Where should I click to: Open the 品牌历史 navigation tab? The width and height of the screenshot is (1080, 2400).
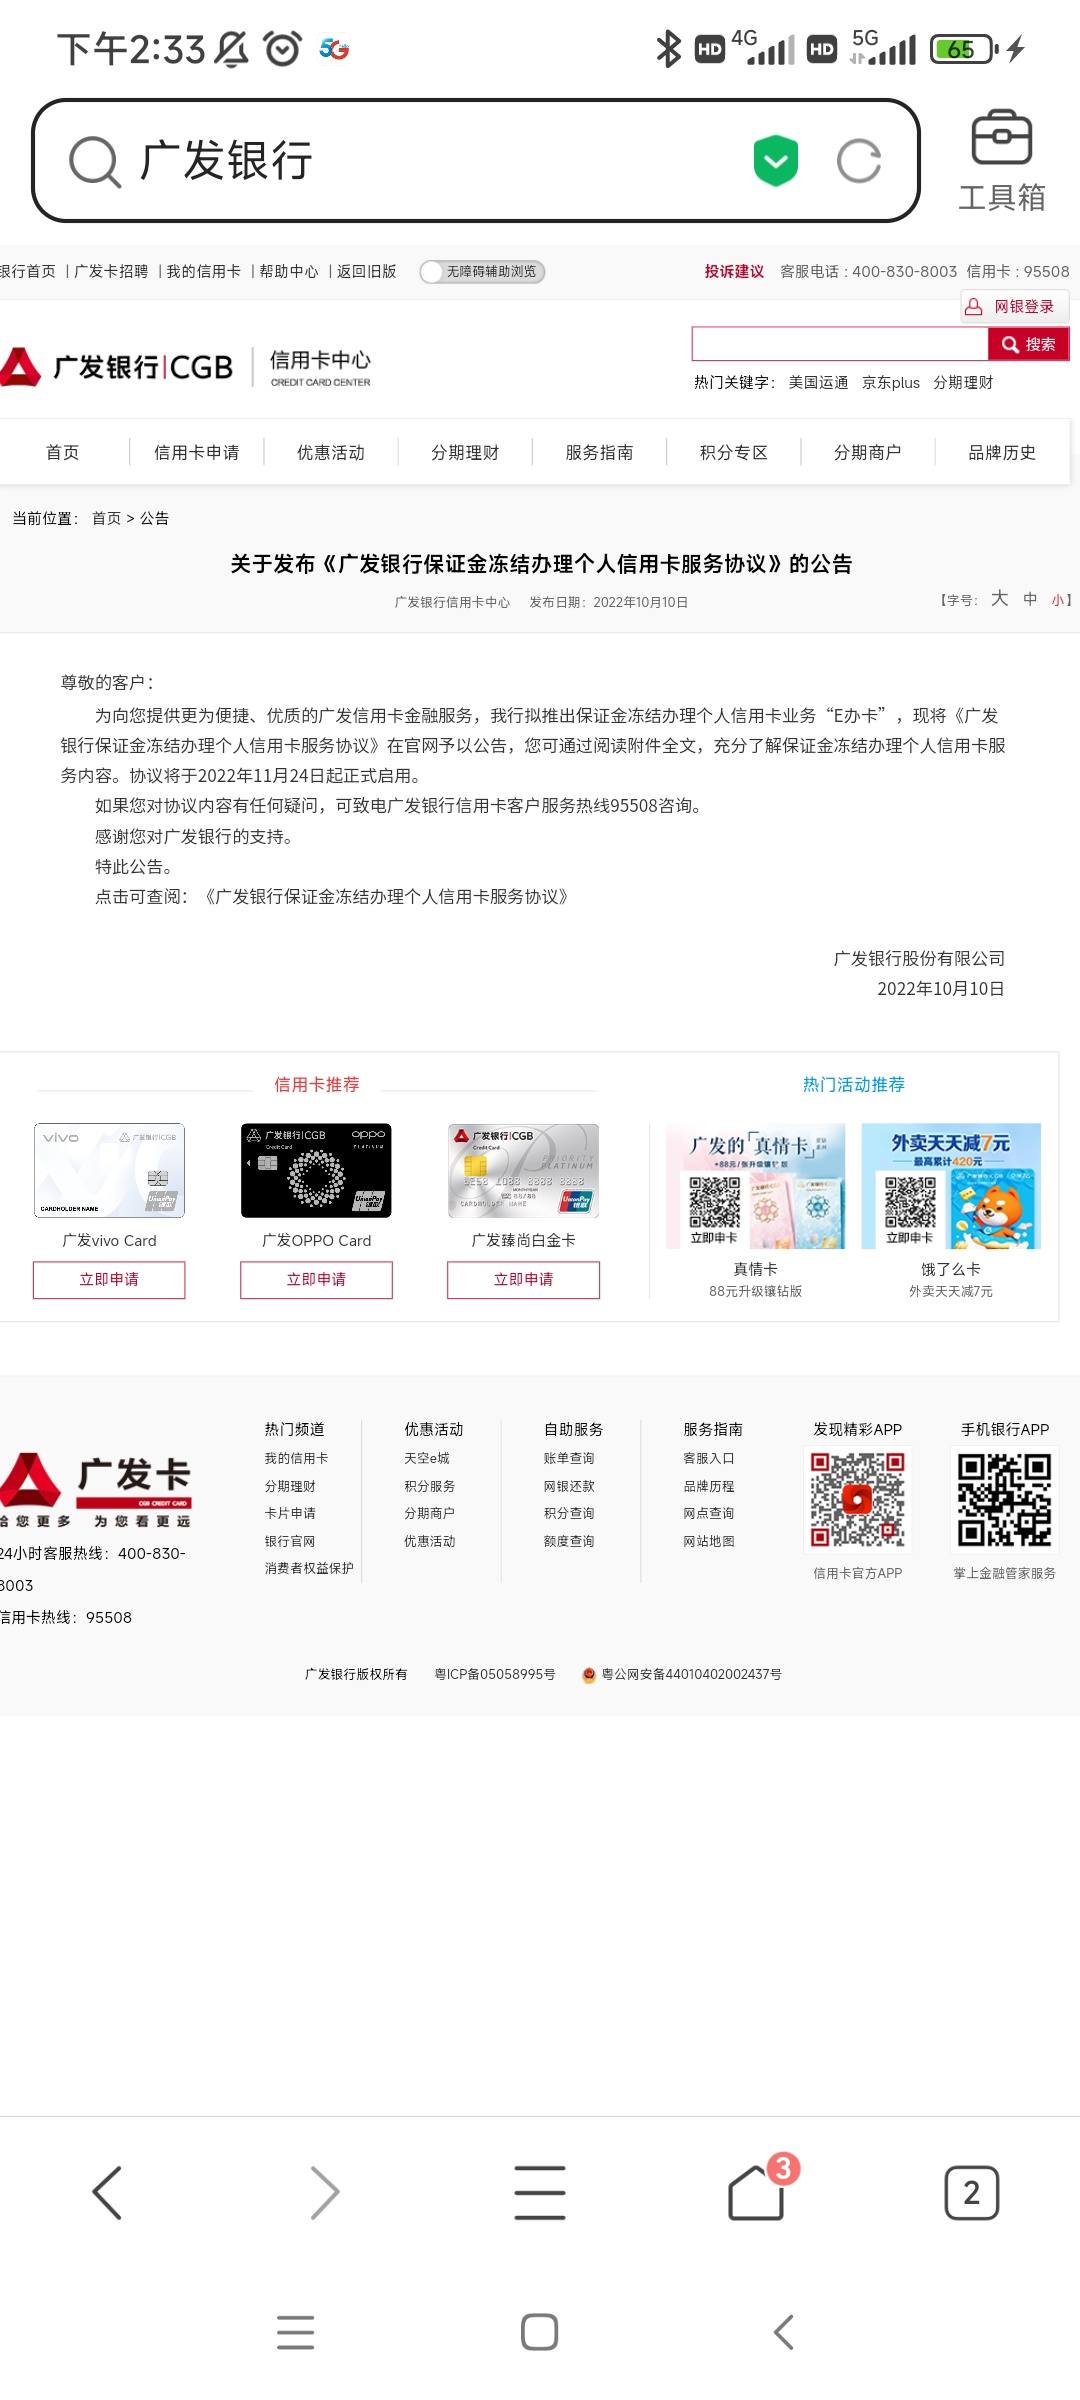click(1002, 453)
